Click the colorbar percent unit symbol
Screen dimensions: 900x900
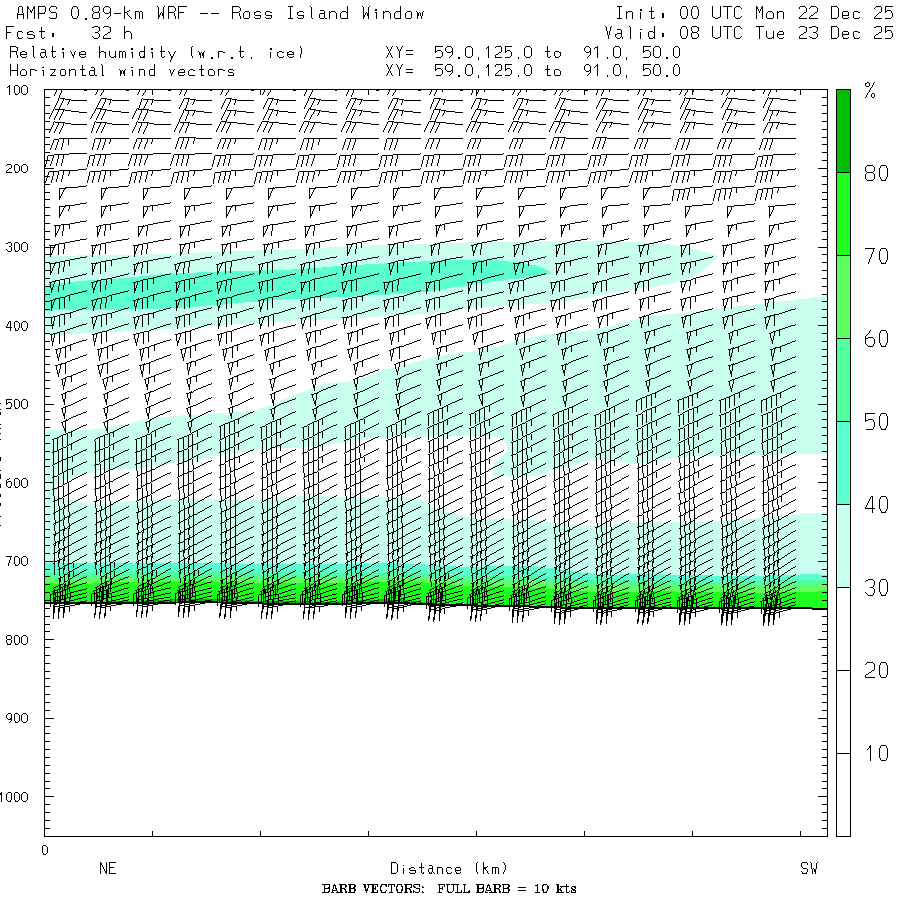click(x=870, y=91)
